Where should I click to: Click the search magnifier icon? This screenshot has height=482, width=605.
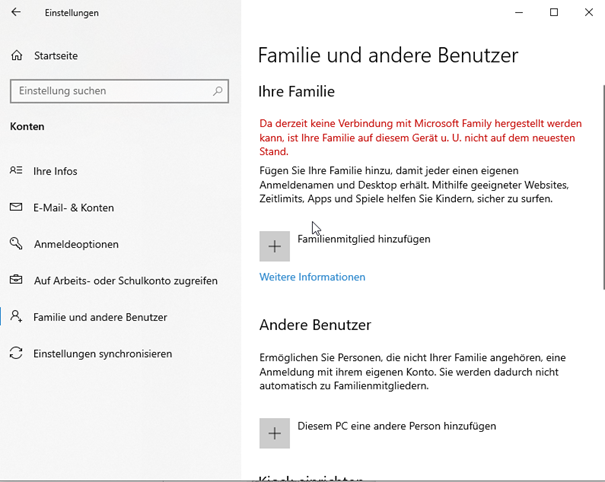(x=217, y=91)
